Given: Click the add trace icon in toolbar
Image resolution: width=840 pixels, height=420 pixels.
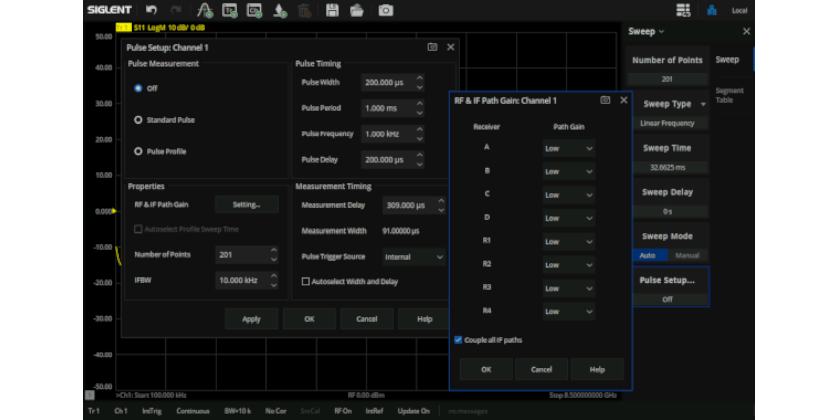Looking at the screenshot, I should pyautogui.click(x=204, y=10).
